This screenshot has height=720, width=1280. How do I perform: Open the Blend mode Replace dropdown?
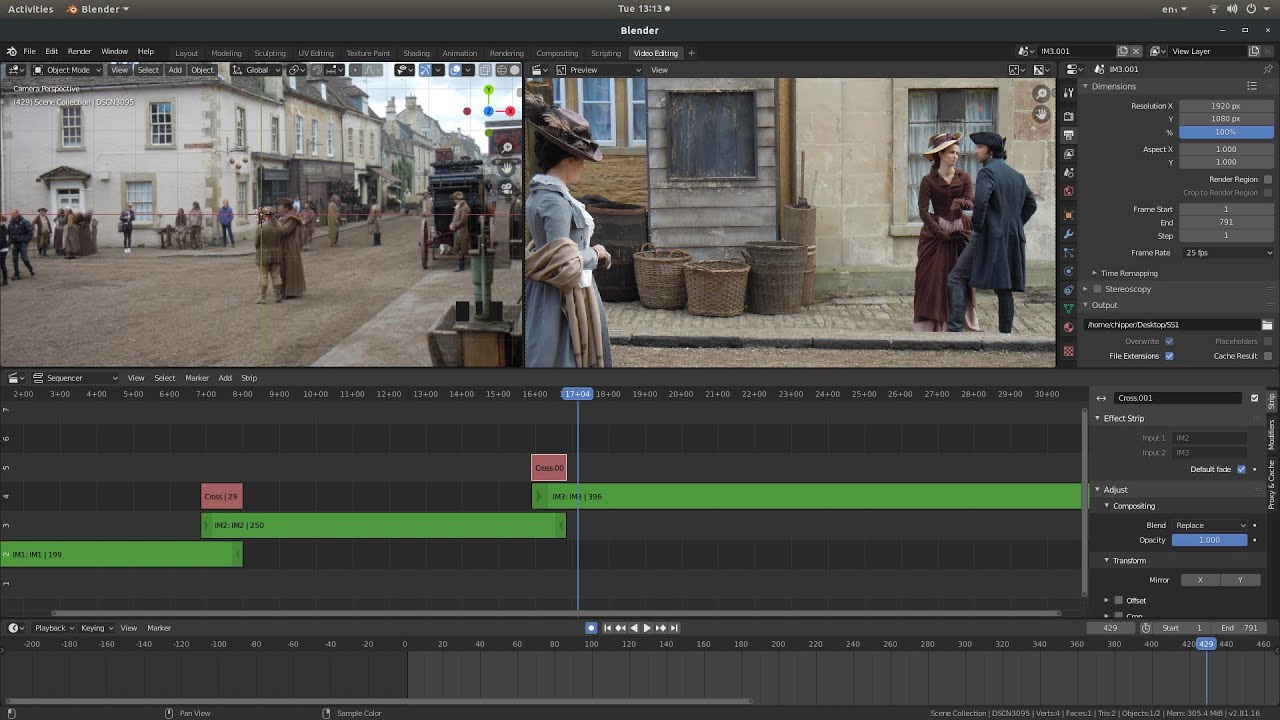tap(1210, 525)
